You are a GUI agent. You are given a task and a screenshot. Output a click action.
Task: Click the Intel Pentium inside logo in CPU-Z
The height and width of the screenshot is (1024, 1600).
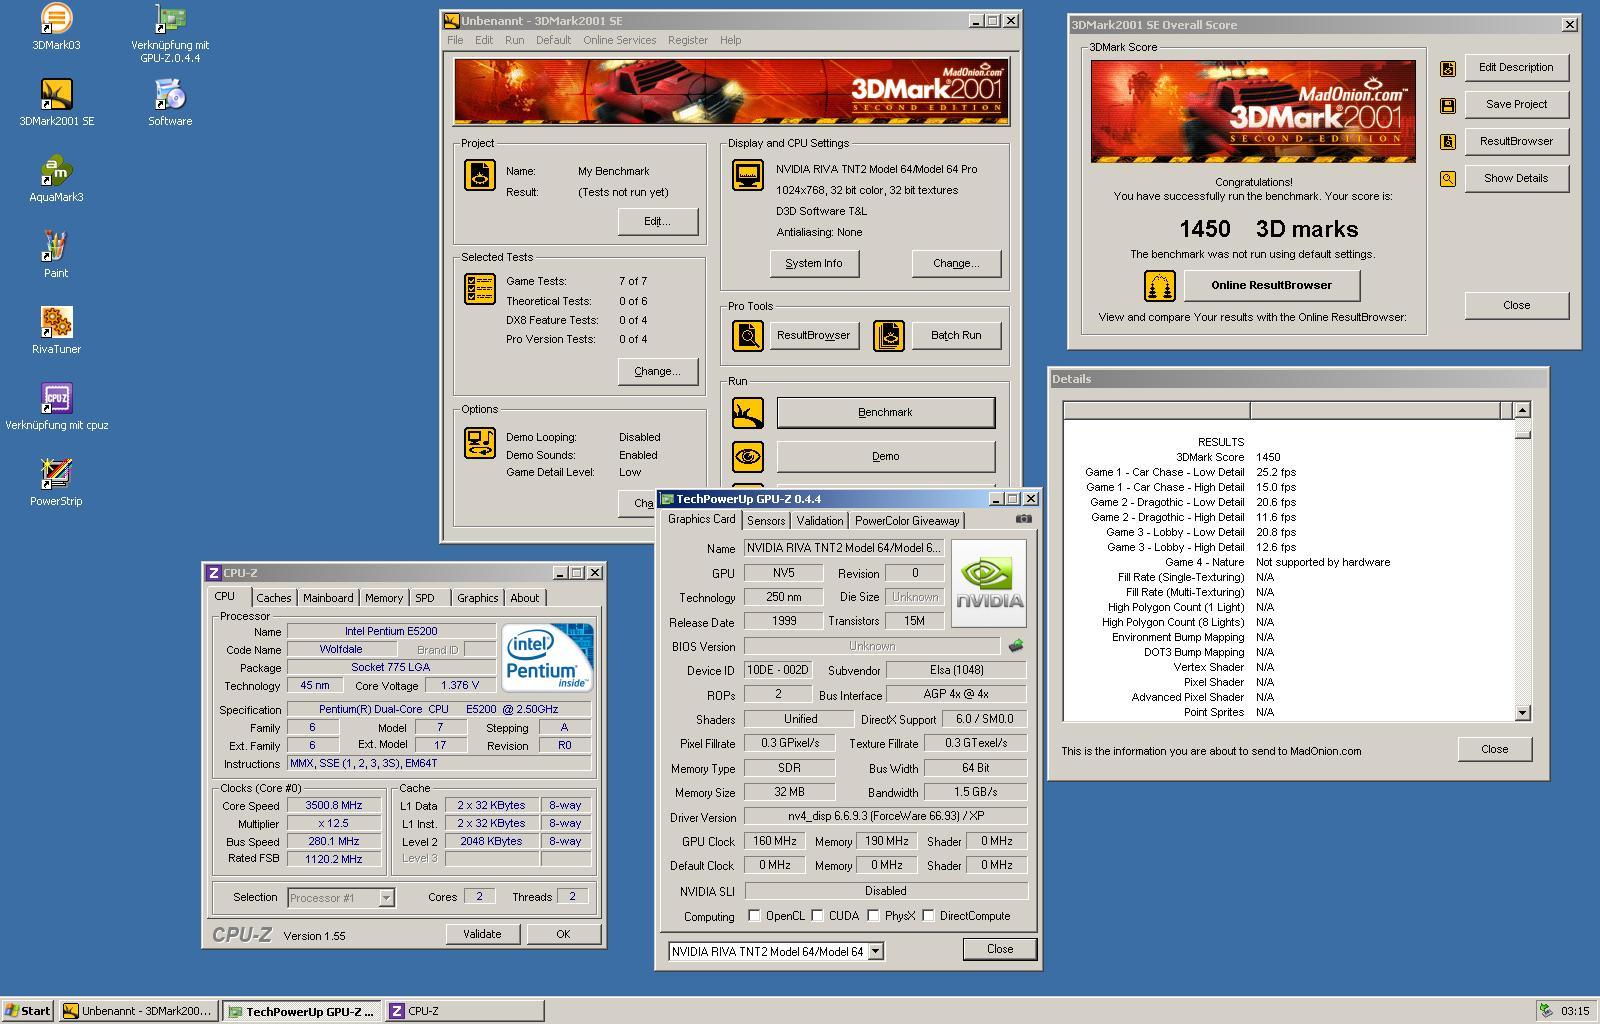pos(547,658)
